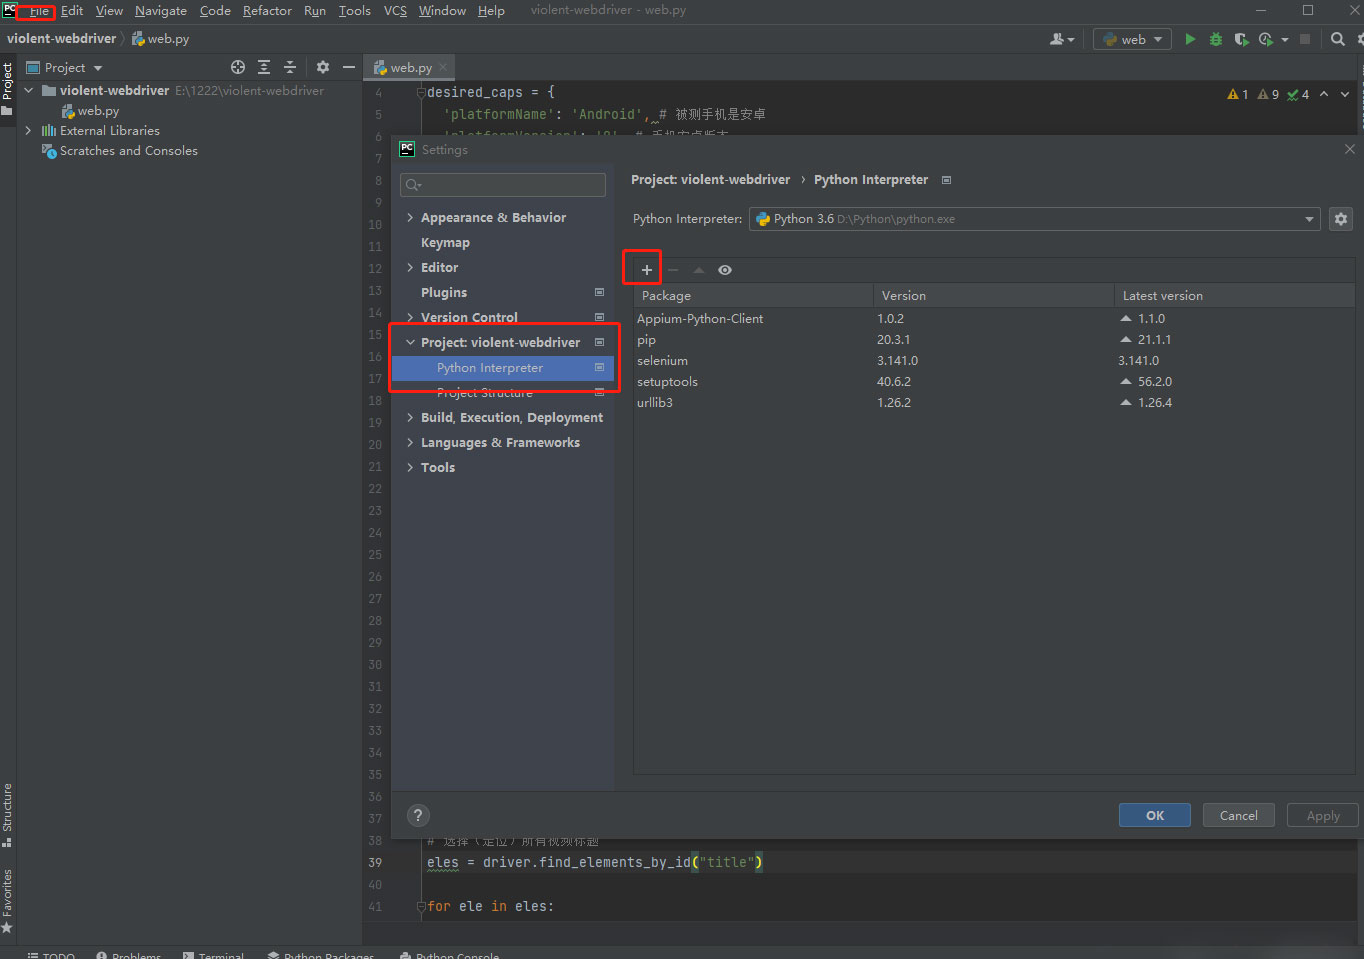
Task: Open Project panel gear options
Action: click(323, 67)
